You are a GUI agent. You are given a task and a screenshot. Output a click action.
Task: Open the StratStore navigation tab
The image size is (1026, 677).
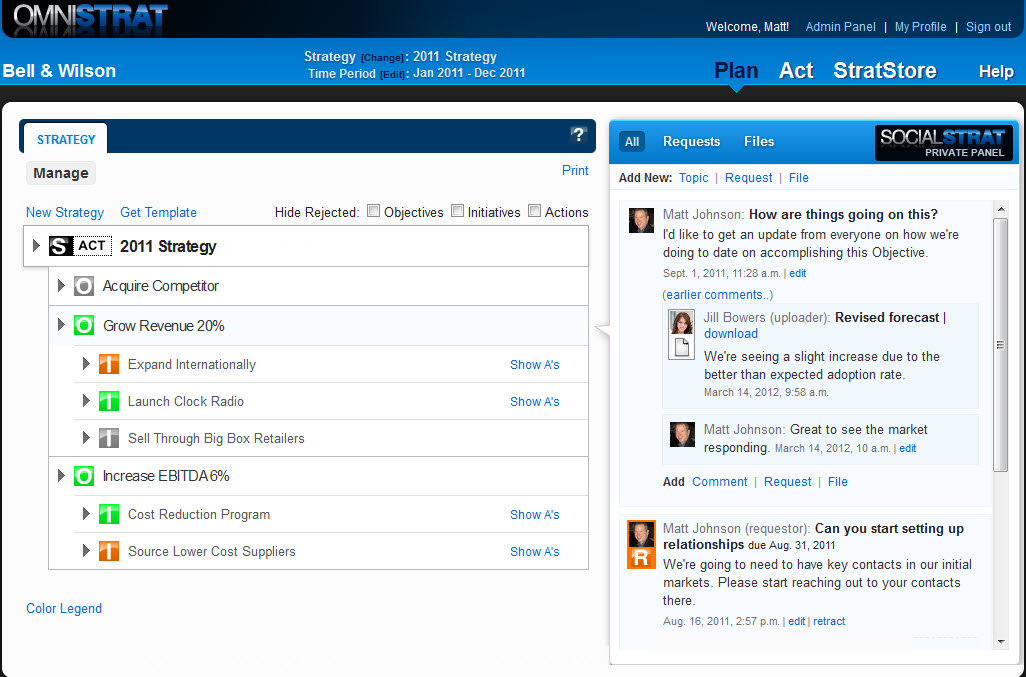pos(885,70)
